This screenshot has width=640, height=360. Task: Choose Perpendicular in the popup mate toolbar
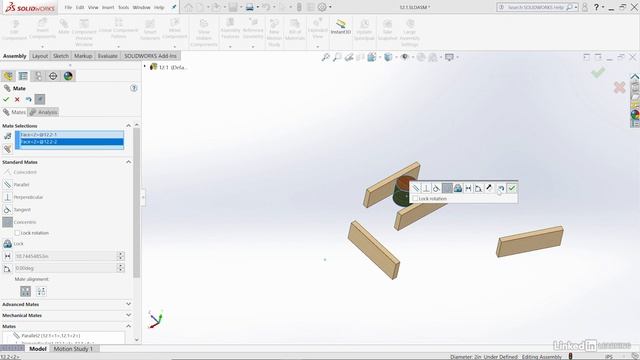coord(426,188)
